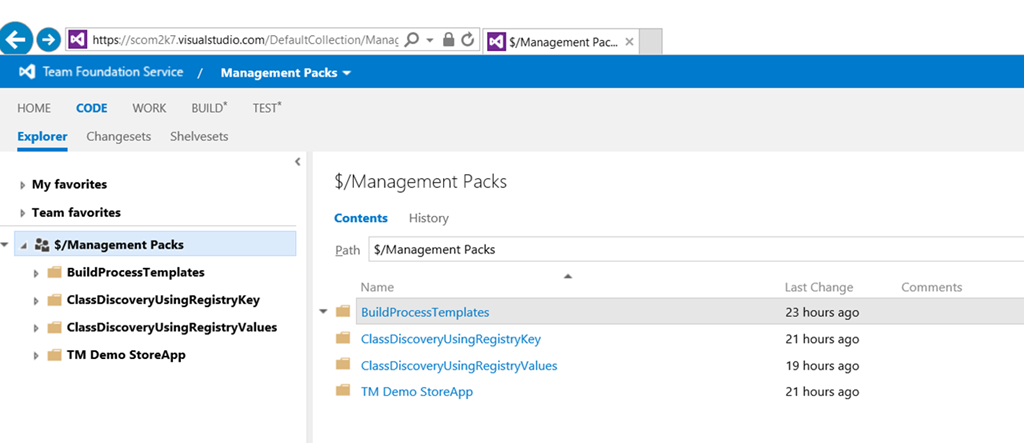Click TM Demo StoreApp folder icon in list
1024x443 pixels.
coord(344,391)
